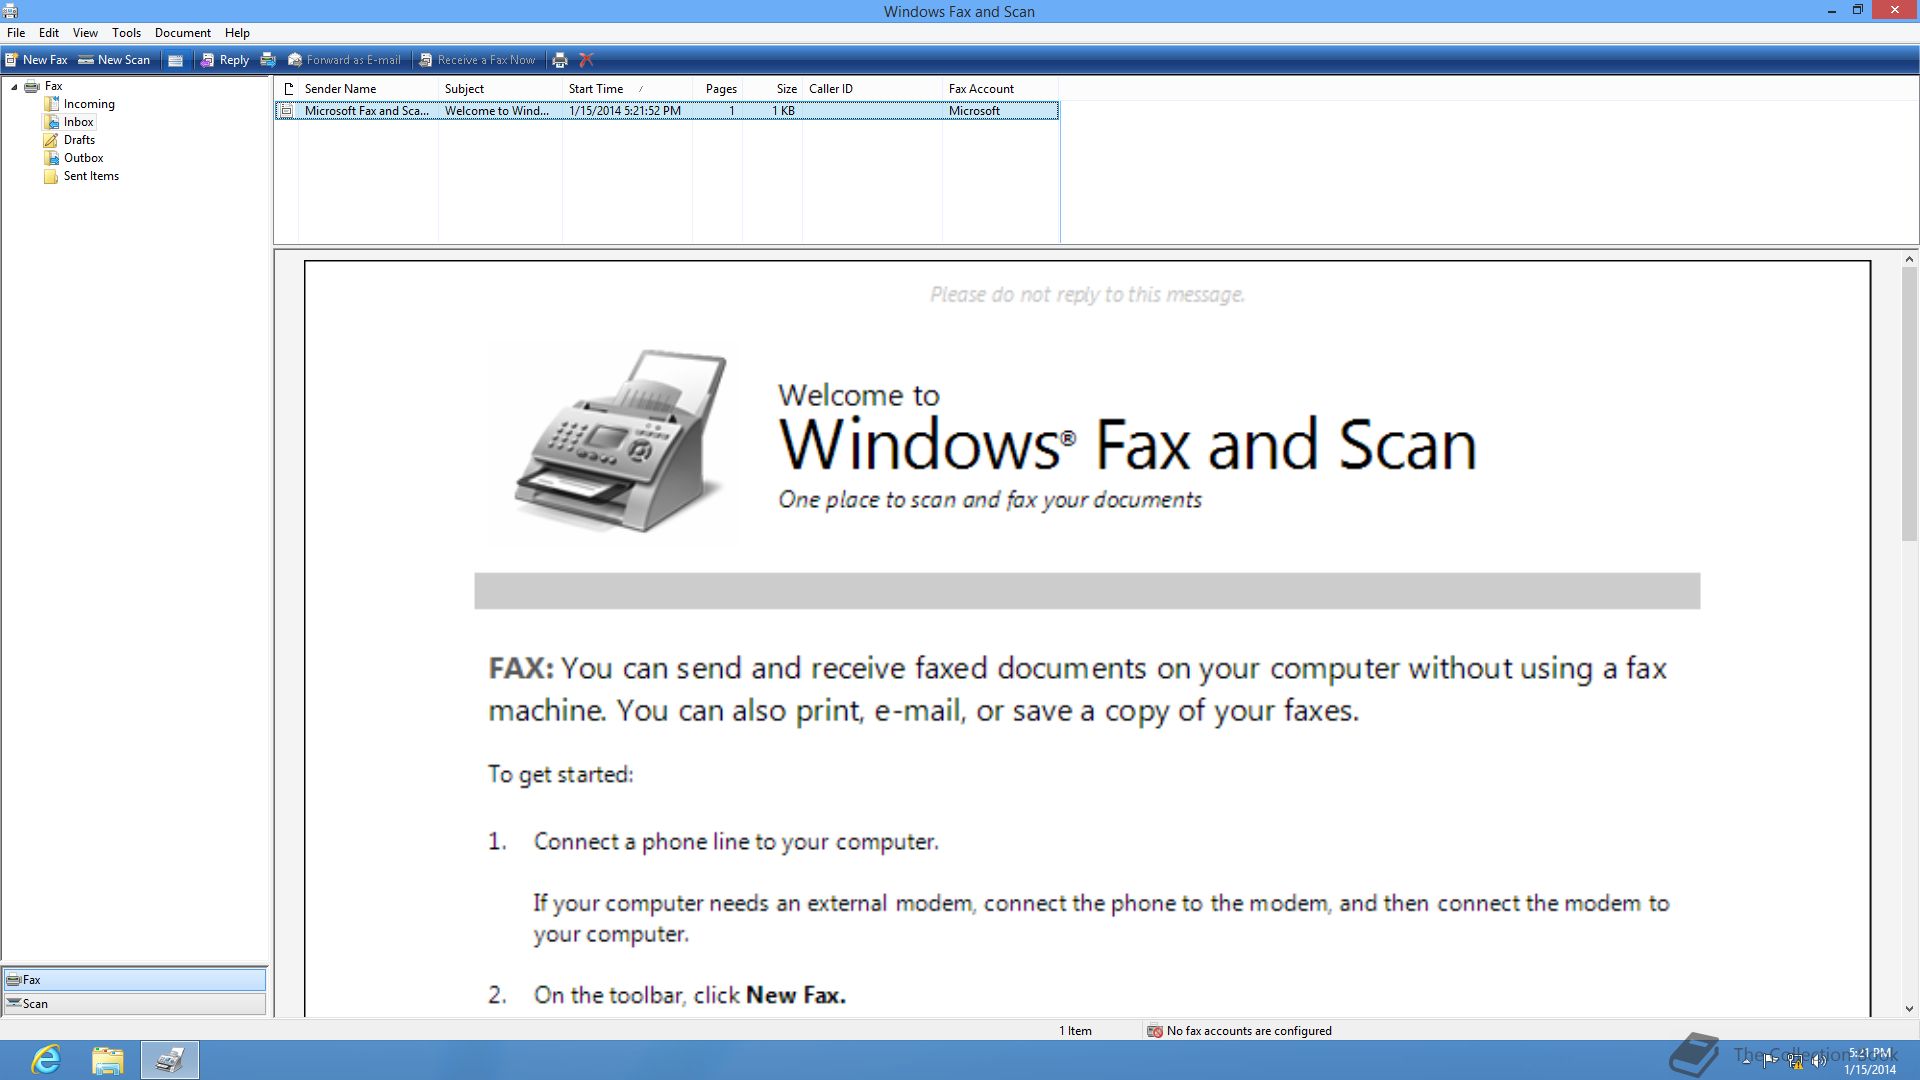Screen dimensions: 1920x1080
Task: Click the red Delete X icon
Action: click(x=587, y=60)
